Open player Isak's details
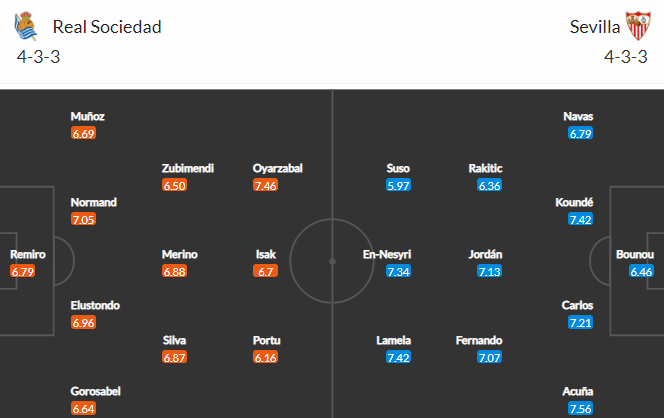Viewport: 664px width, 418px height. tap(265, 255)
